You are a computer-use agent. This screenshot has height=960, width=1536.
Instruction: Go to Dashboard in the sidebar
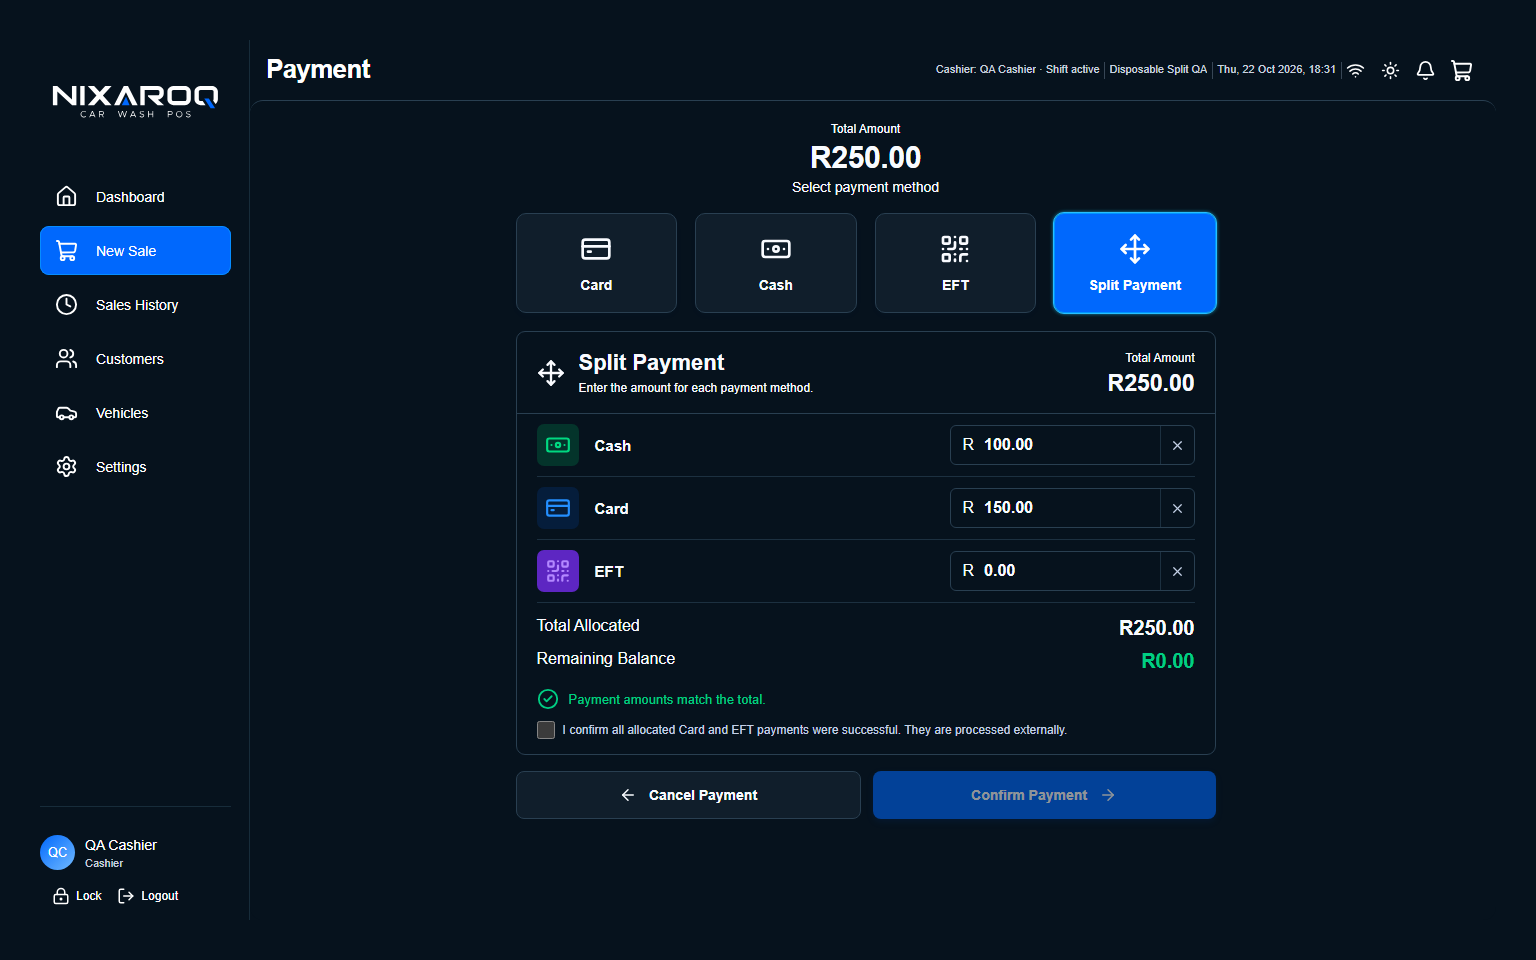pos(135,196)
